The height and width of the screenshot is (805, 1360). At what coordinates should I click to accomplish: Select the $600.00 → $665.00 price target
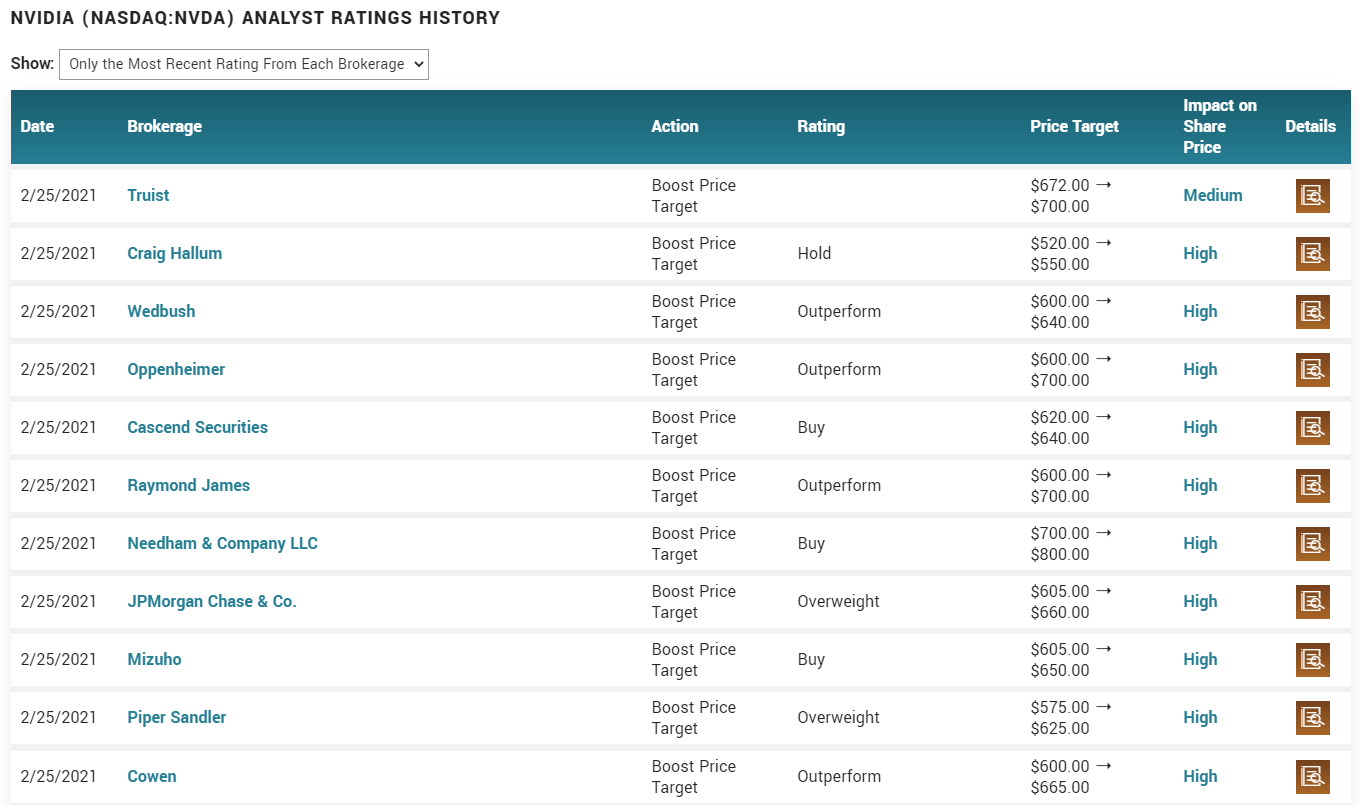(x=1071, y=777)
